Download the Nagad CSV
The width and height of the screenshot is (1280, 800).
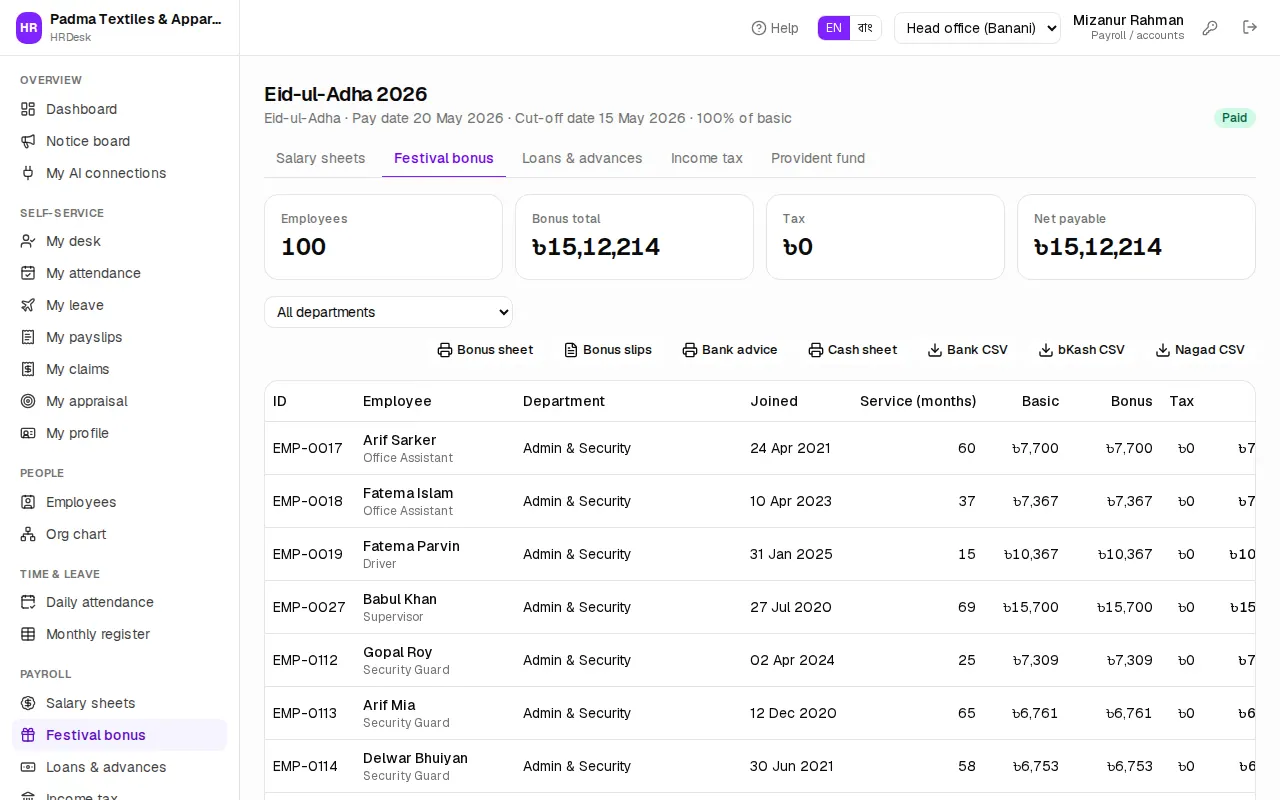coord(1200,350)
